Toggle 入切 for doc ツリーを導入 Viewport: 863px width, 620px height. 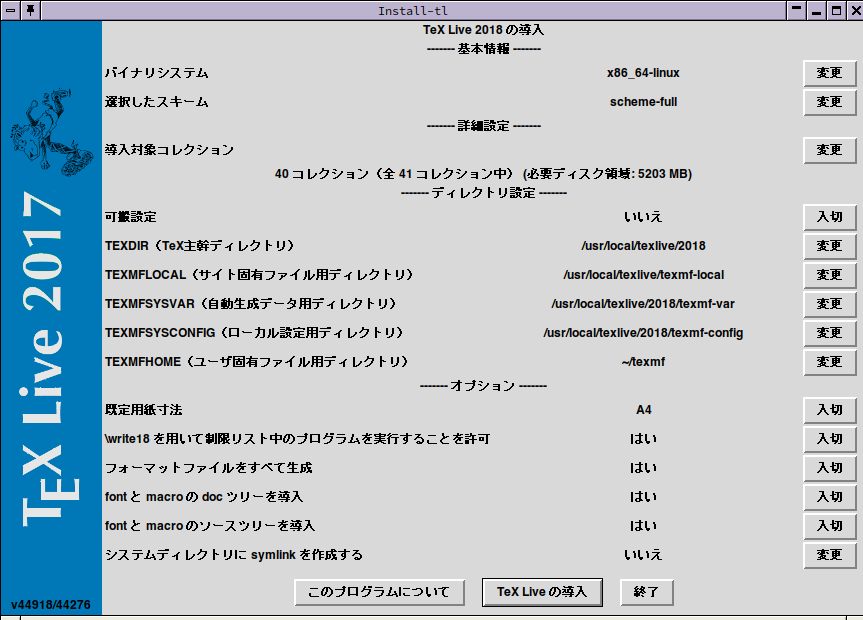tap(829, 497)
